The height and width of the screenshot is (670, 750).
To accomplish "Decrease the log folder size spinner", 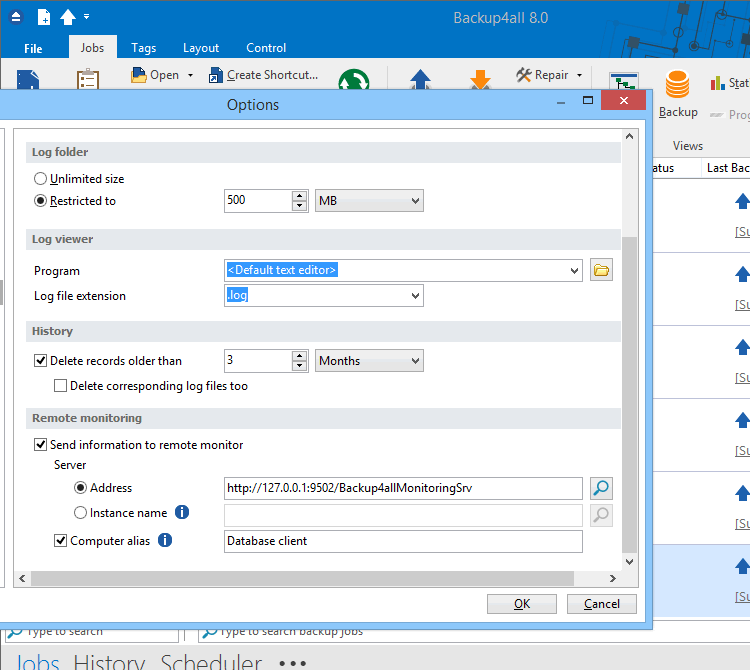I will coord(299,206).
